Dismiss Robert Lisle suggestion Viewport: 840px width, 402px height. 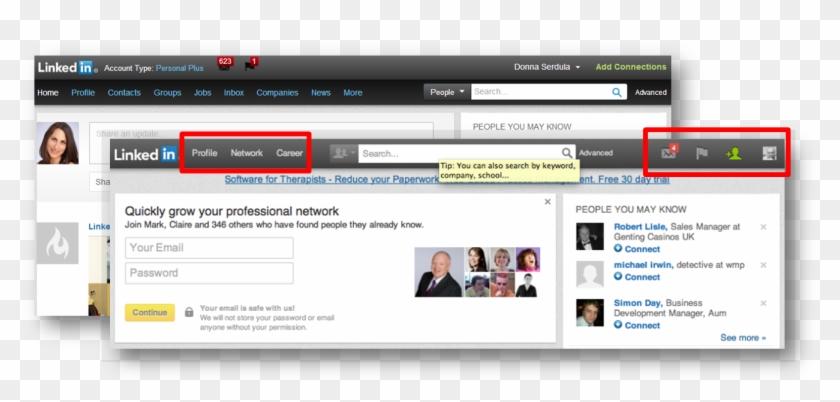[x=763, y=227]
